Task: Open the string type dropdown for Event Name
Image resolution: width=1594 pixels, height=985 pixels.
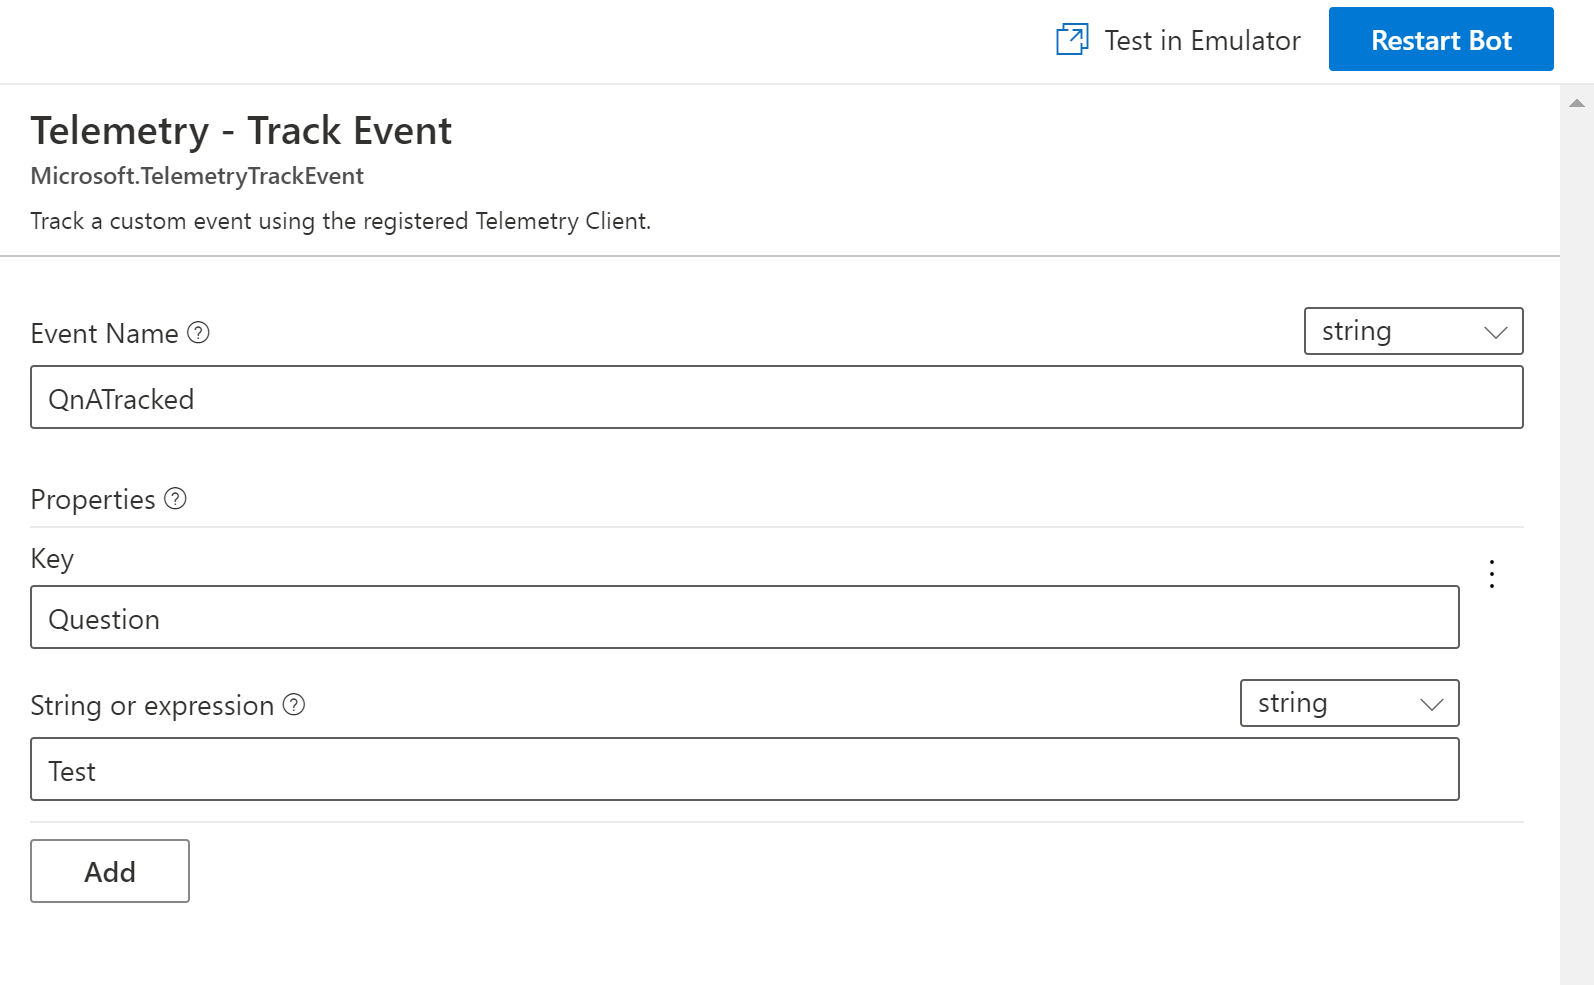Action: pyautogui.click(x=1412, y=331)
